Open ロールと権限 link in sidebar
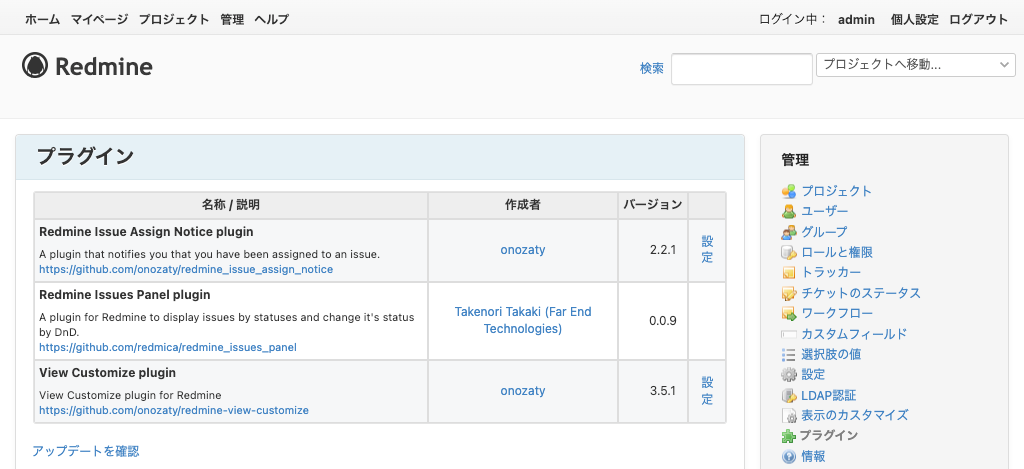This screenshot has height=469, width=1024. (x=837, y=252)
